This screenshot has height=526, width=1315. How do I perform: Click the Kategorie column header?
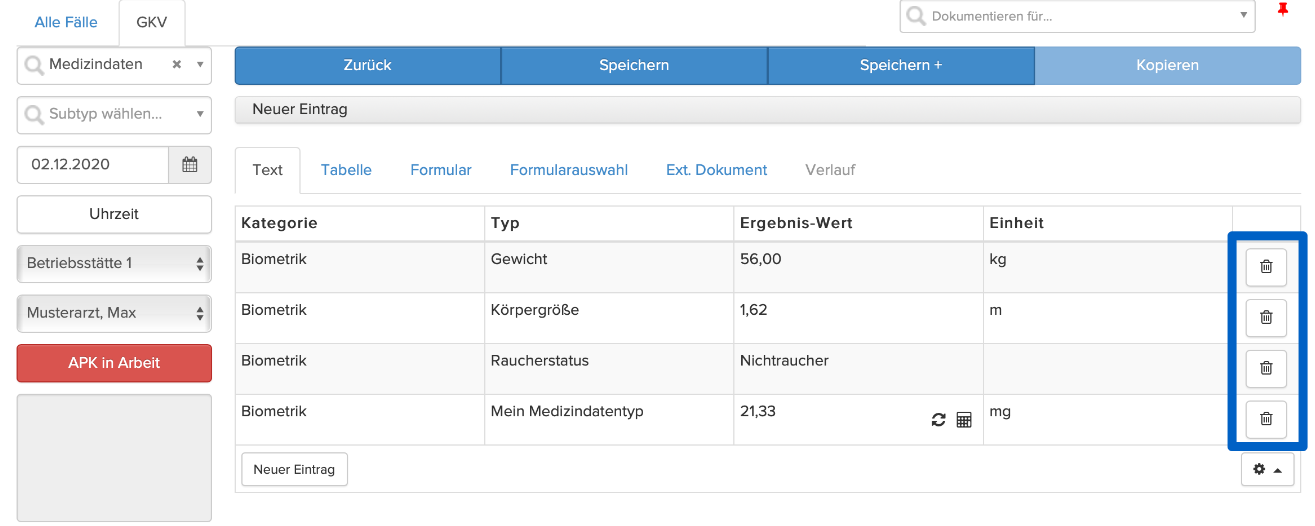pyautogui.click(x=360, y=223)
